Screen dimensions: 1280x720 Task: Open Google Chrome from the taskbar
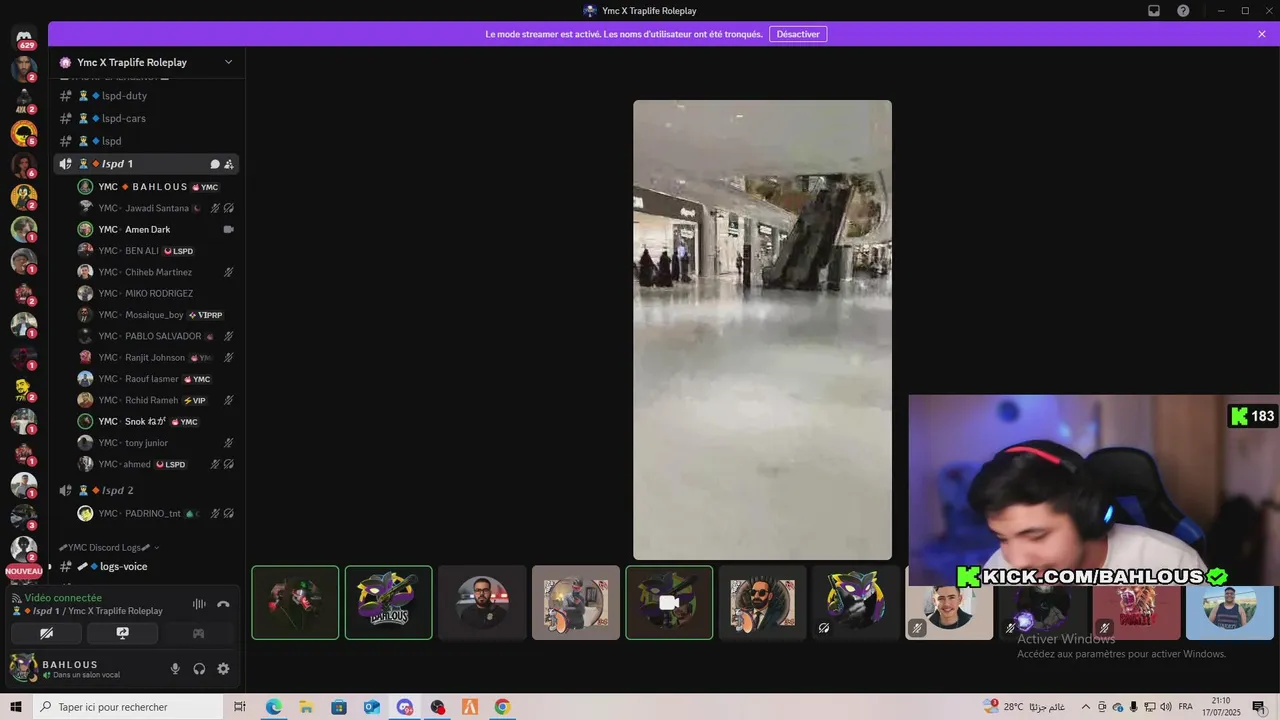tap(502, 707)
